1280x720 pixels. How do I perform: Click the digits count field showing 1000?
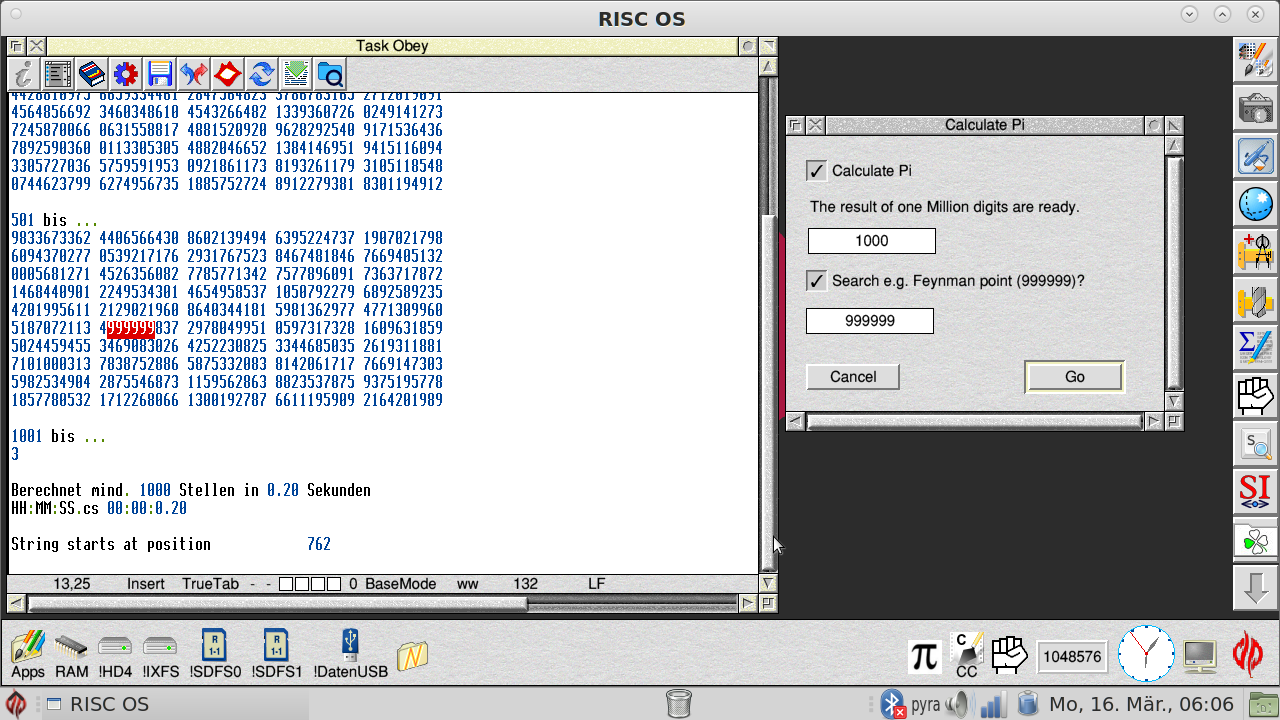pyautogui.click(x=871, y=241)
